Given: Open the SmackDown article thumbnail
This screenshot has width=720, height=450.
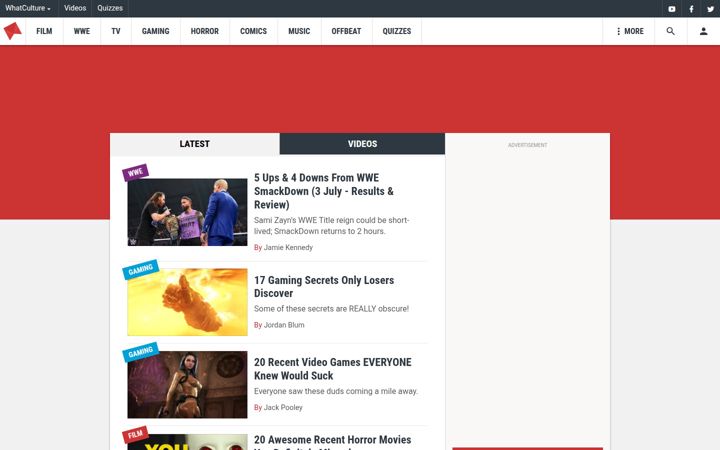Looking at the screenshot, I should tap(187, 212).
